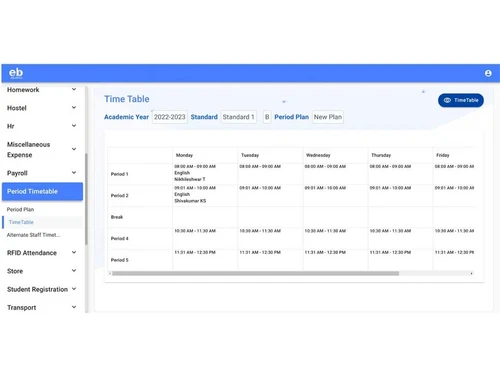
Task: Select the Break row label
Action: point(117,217)
